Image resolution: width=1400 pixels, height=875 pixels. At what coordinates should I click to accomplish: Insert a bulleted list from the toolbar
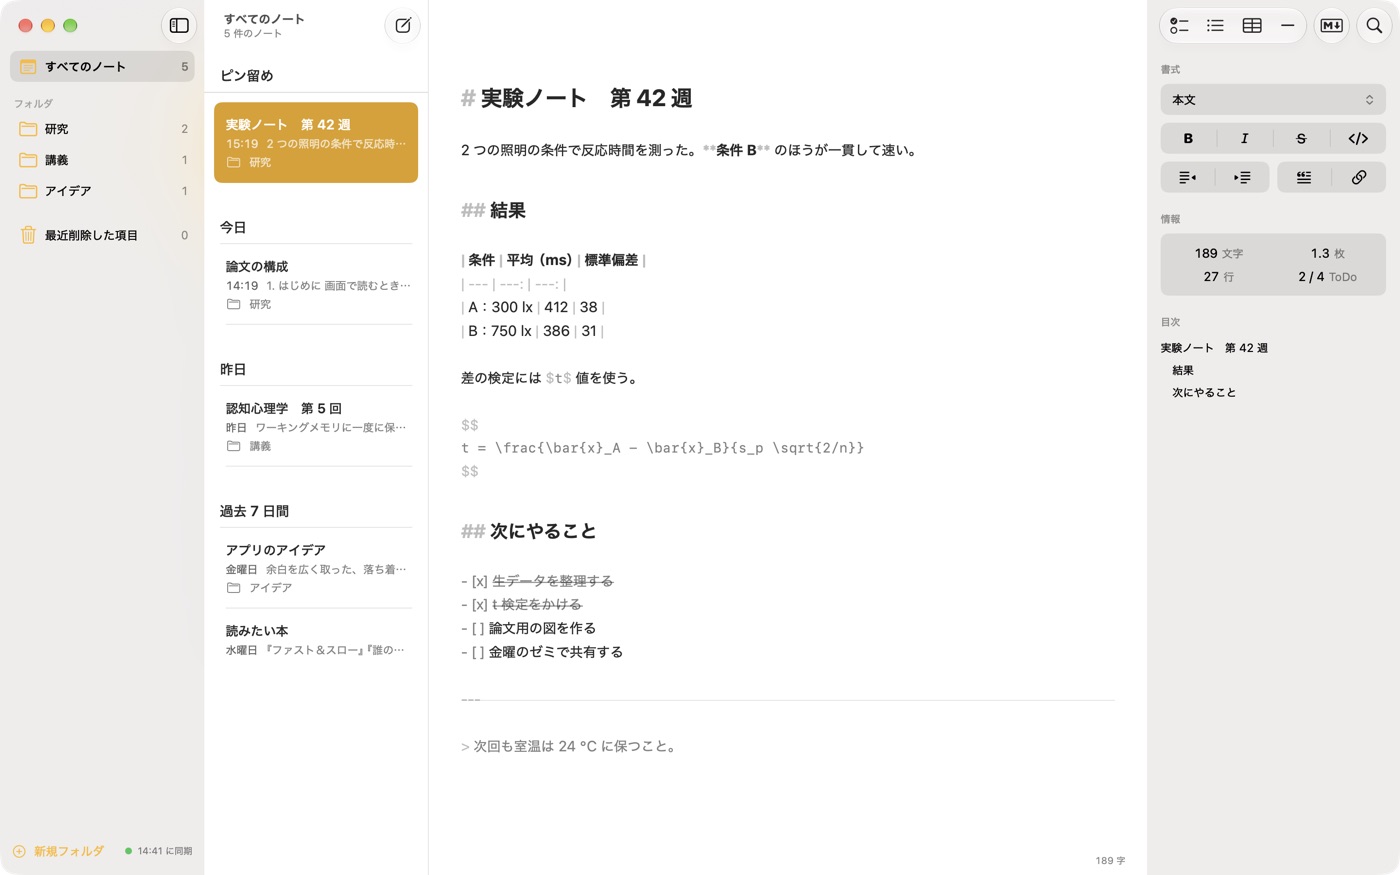[1215, 26]
